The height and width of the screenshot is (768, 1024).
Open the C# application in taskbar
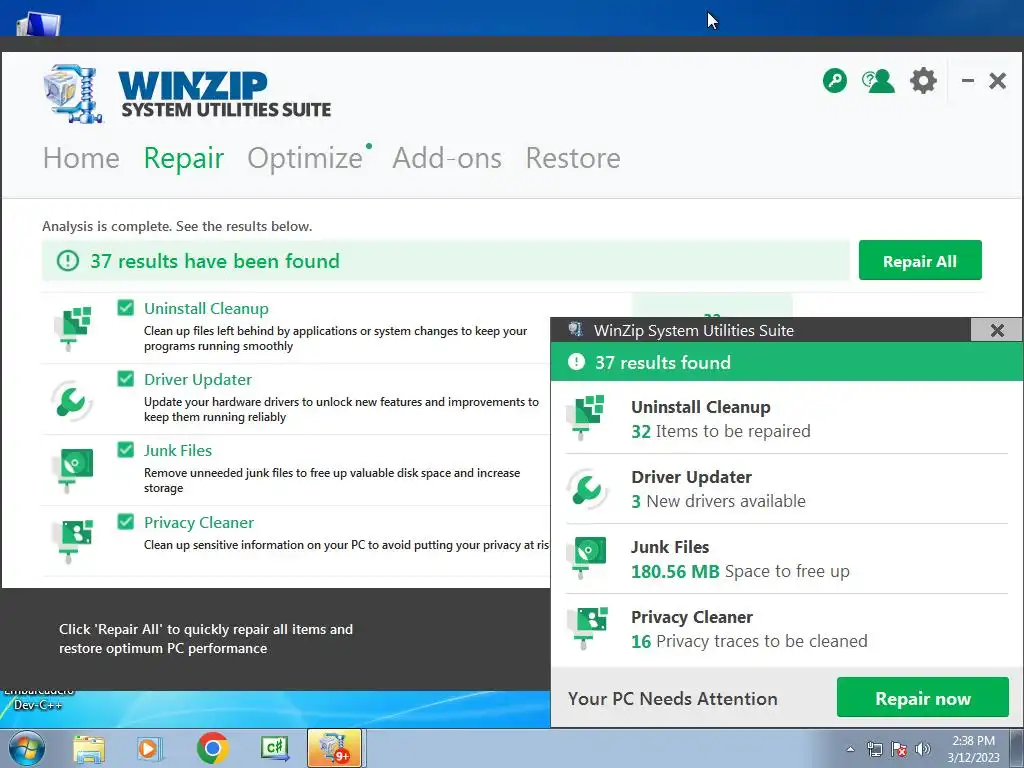[274, 748]
